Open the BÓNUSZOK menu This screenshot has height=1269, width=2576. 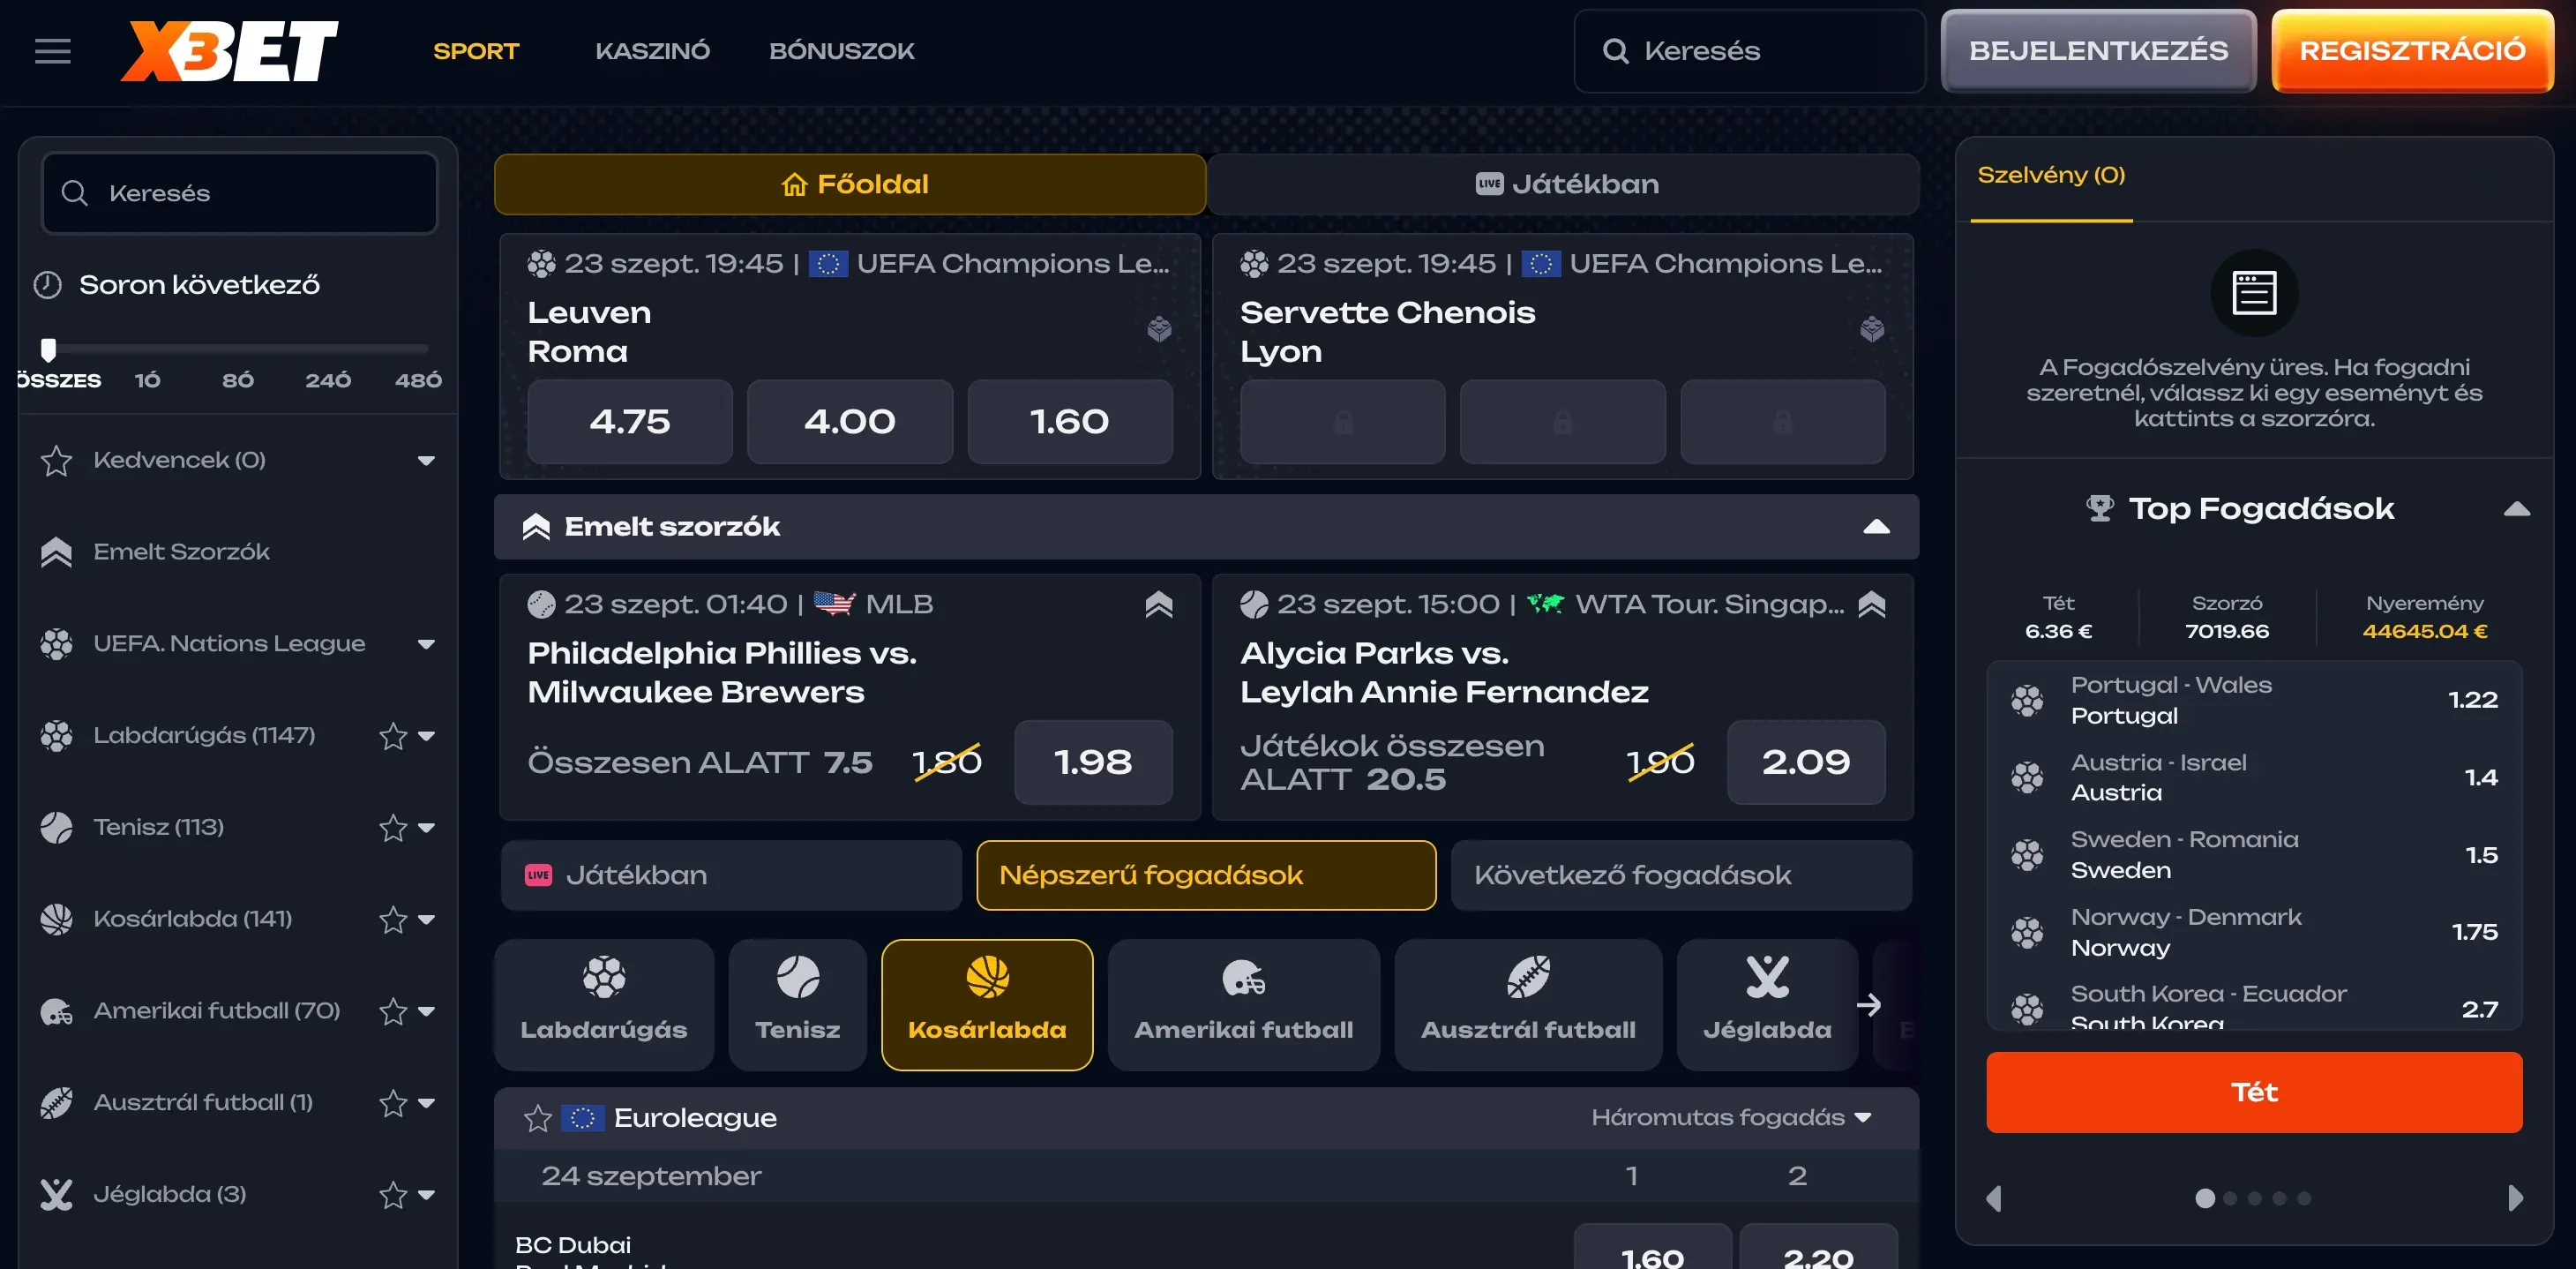pos(842,51)
